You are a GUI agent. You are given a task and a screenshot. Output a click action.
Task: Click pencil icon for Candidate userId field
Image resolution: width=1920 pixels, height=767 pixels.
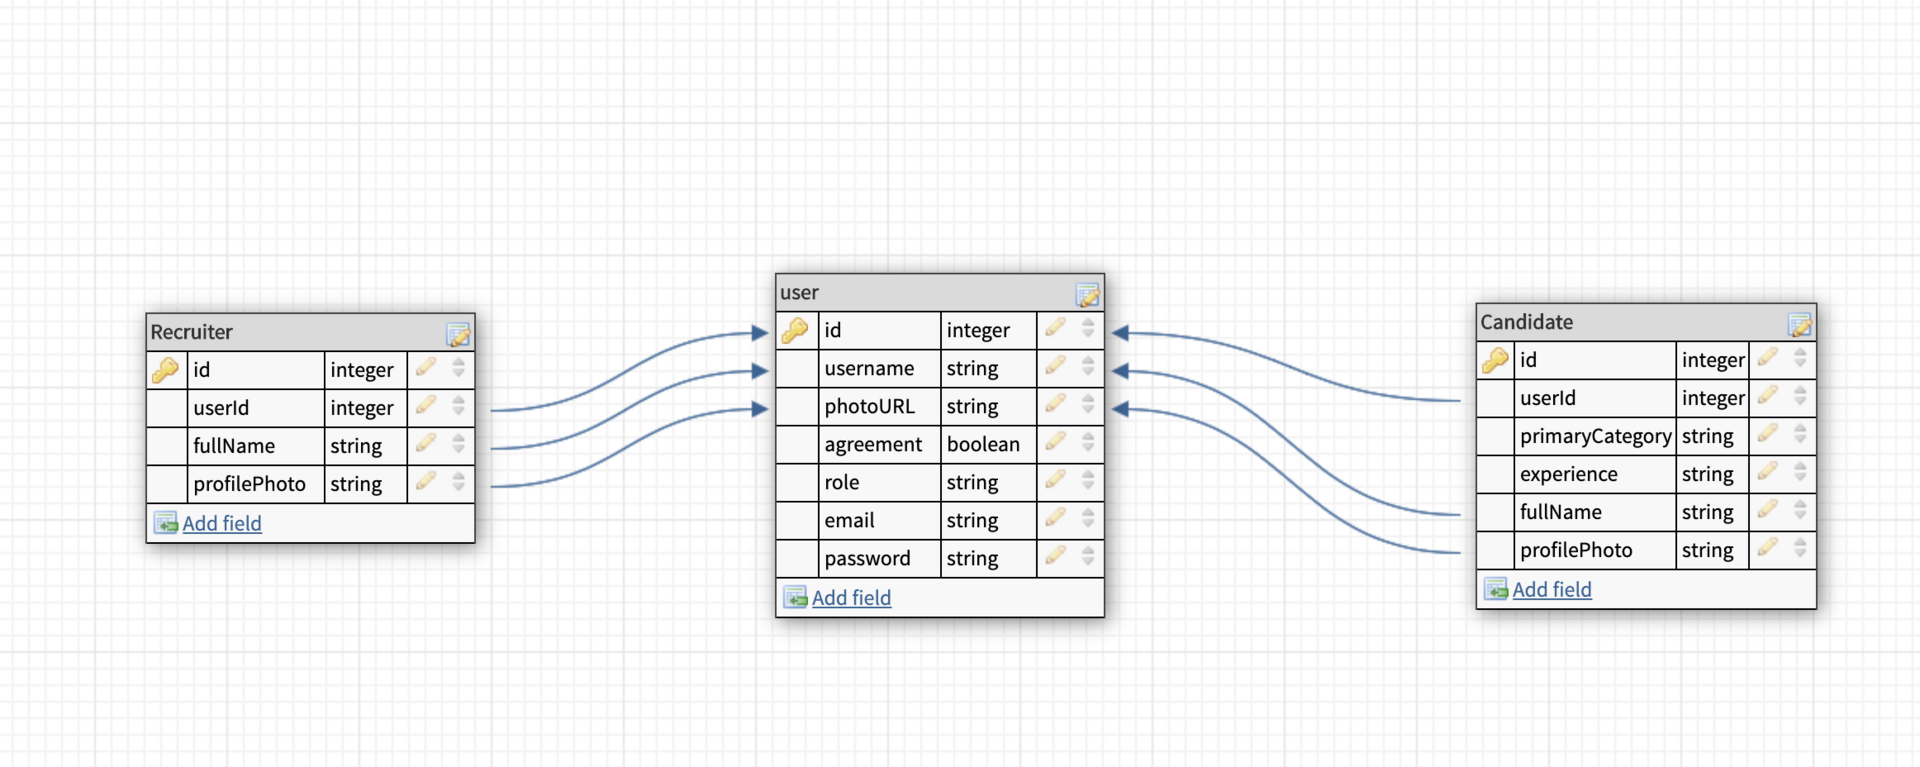point(1768,396)
